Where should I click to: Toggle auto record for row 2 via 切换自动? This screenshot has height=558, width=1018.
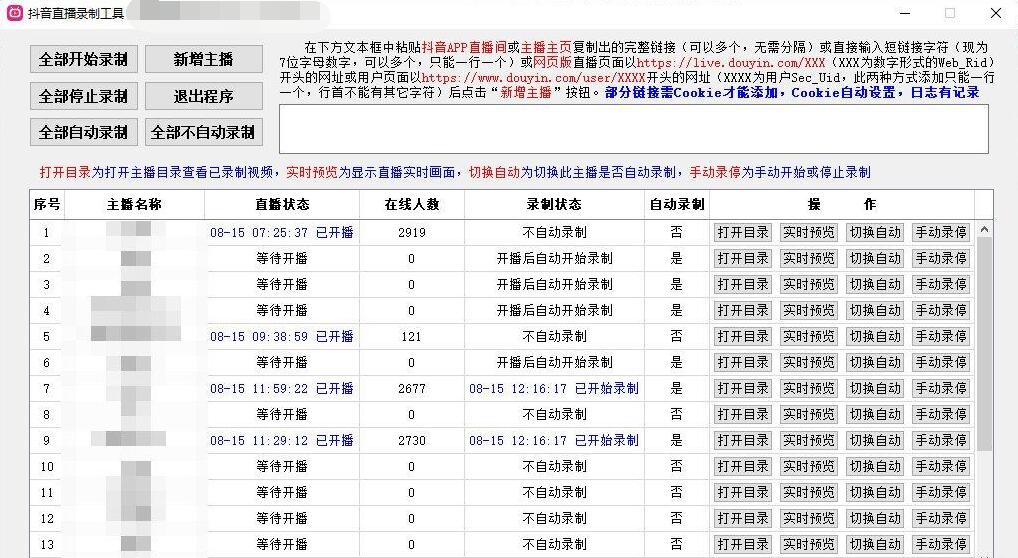pyautogui.click(x=875, y=259)
